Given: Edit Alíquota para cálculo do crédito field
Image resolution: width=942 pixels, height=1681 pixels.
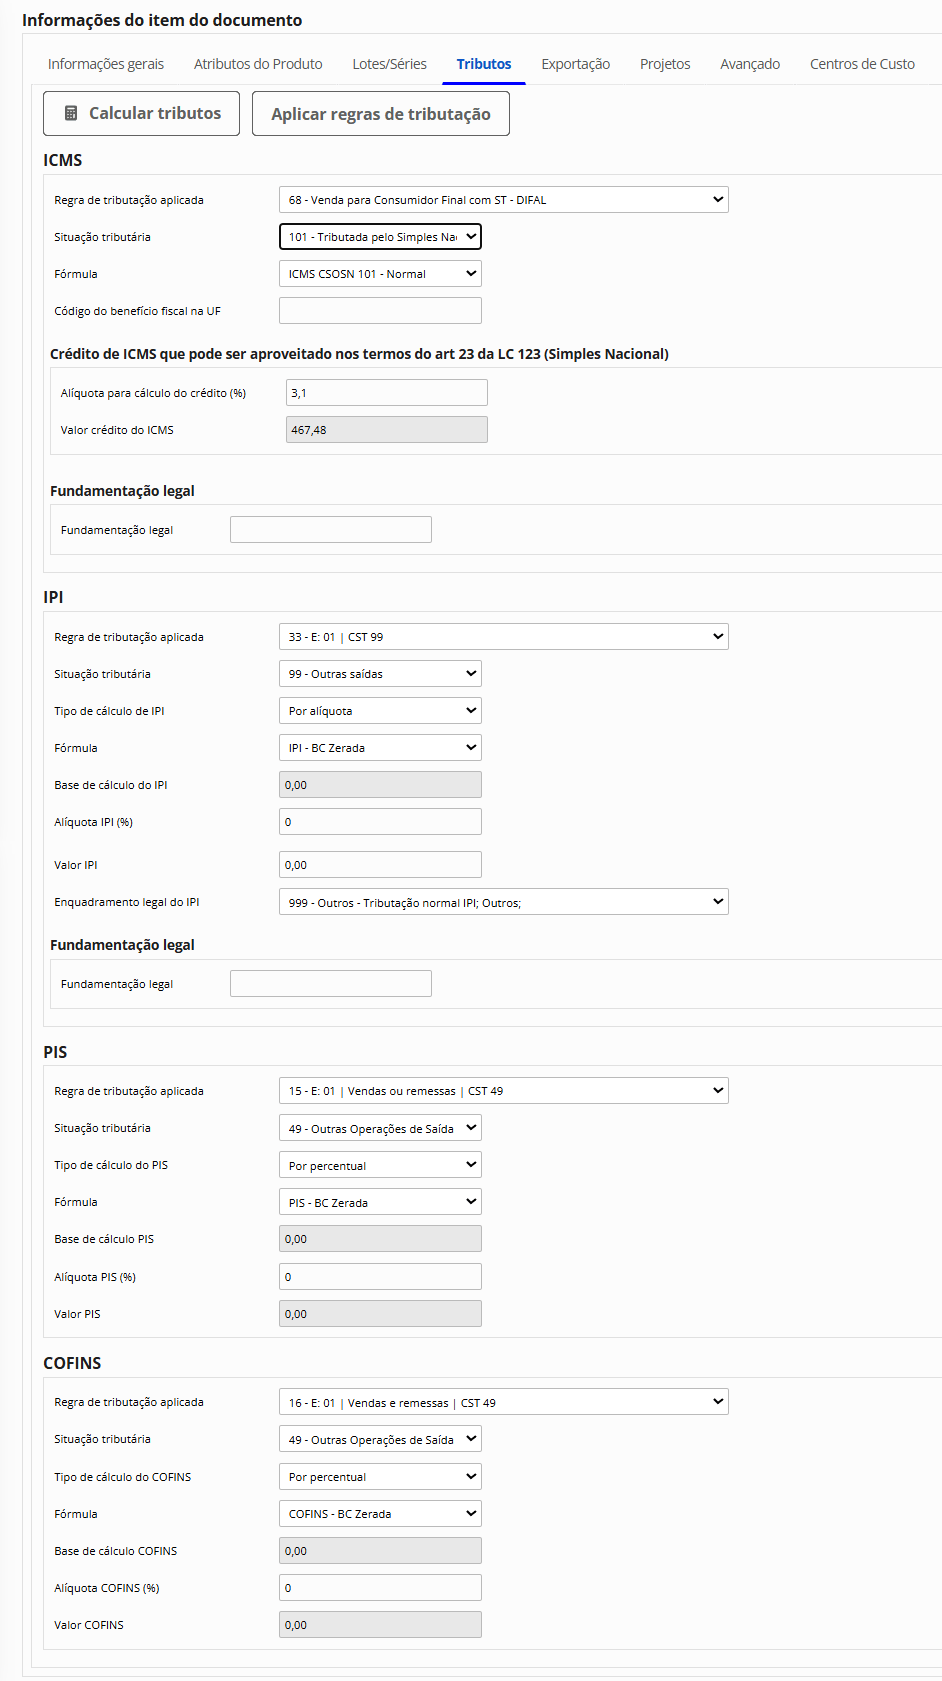Looking at the screenshot, I should (386, 393).
